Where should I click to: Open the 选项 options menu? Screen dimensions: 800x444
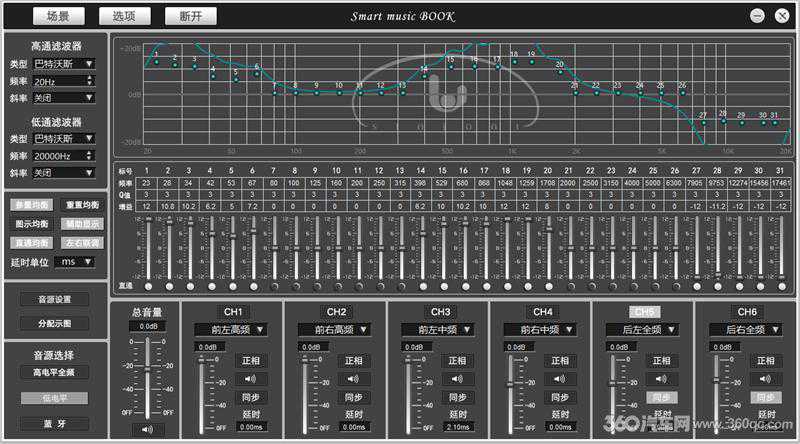[124, 16]
